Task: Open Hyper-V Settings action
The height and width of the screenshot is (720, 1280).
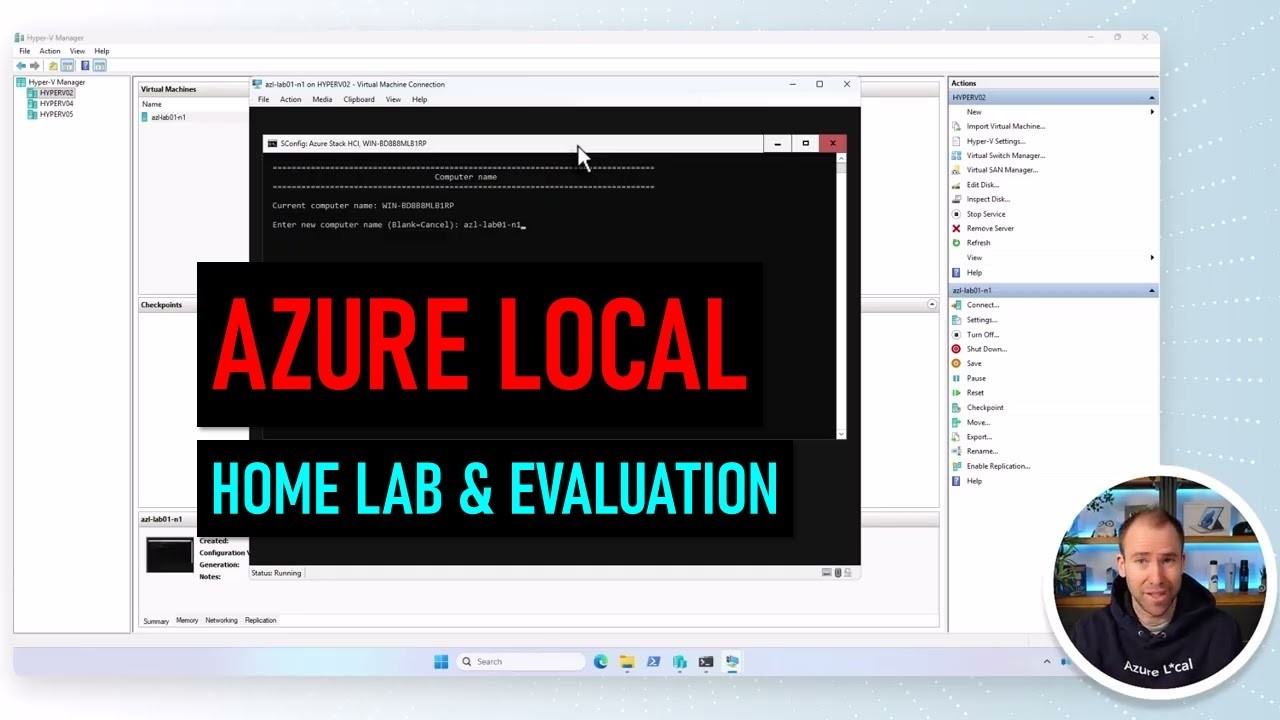Action: coord(995,141)
